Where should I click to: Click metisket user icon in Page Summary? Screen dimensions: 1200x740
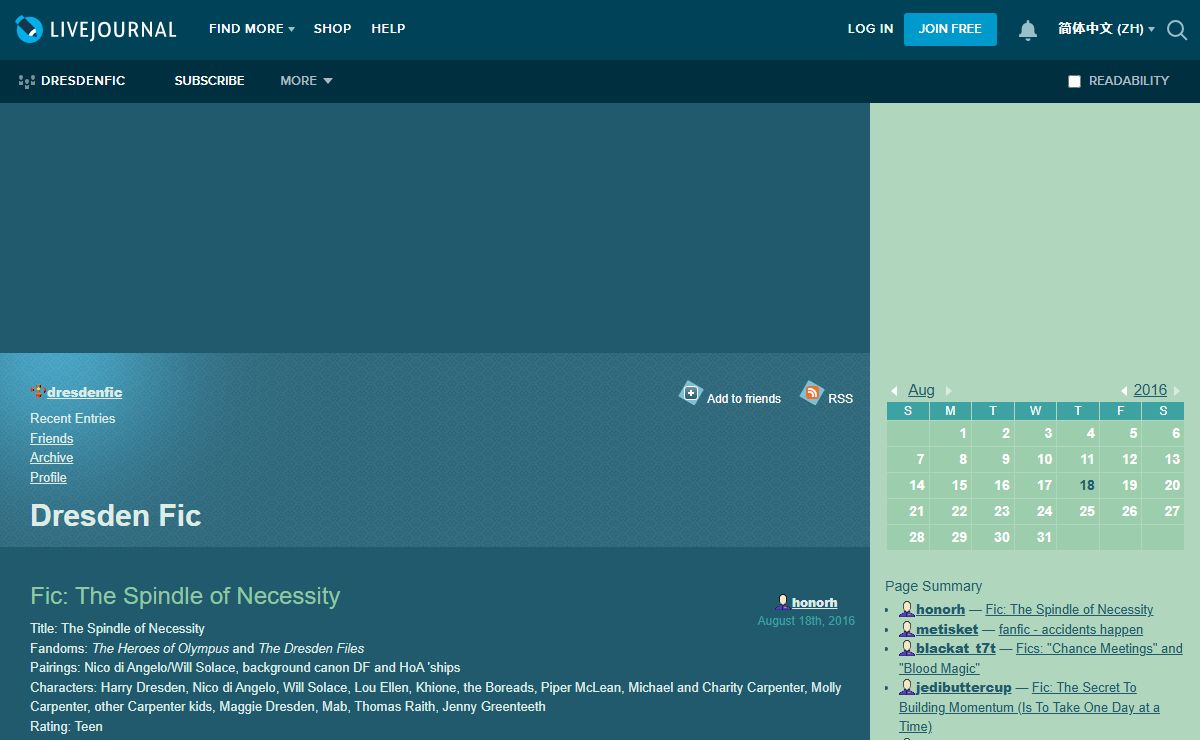tap(907, 629)
